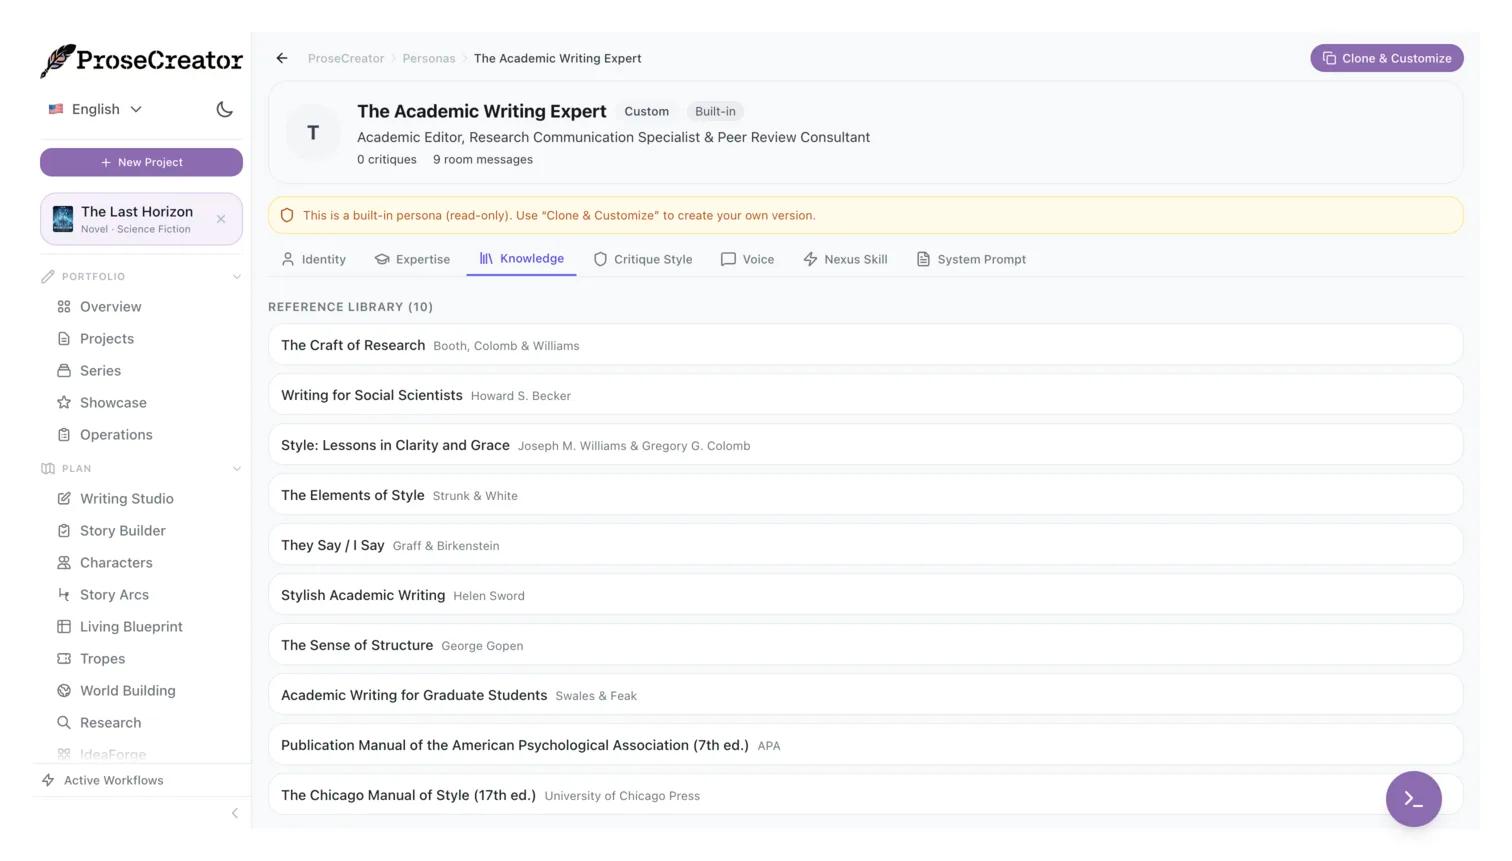Screen dimensions: 1512x861
Task: Click the back arrow beside the breadcrumbs
Action: [281, 58]
